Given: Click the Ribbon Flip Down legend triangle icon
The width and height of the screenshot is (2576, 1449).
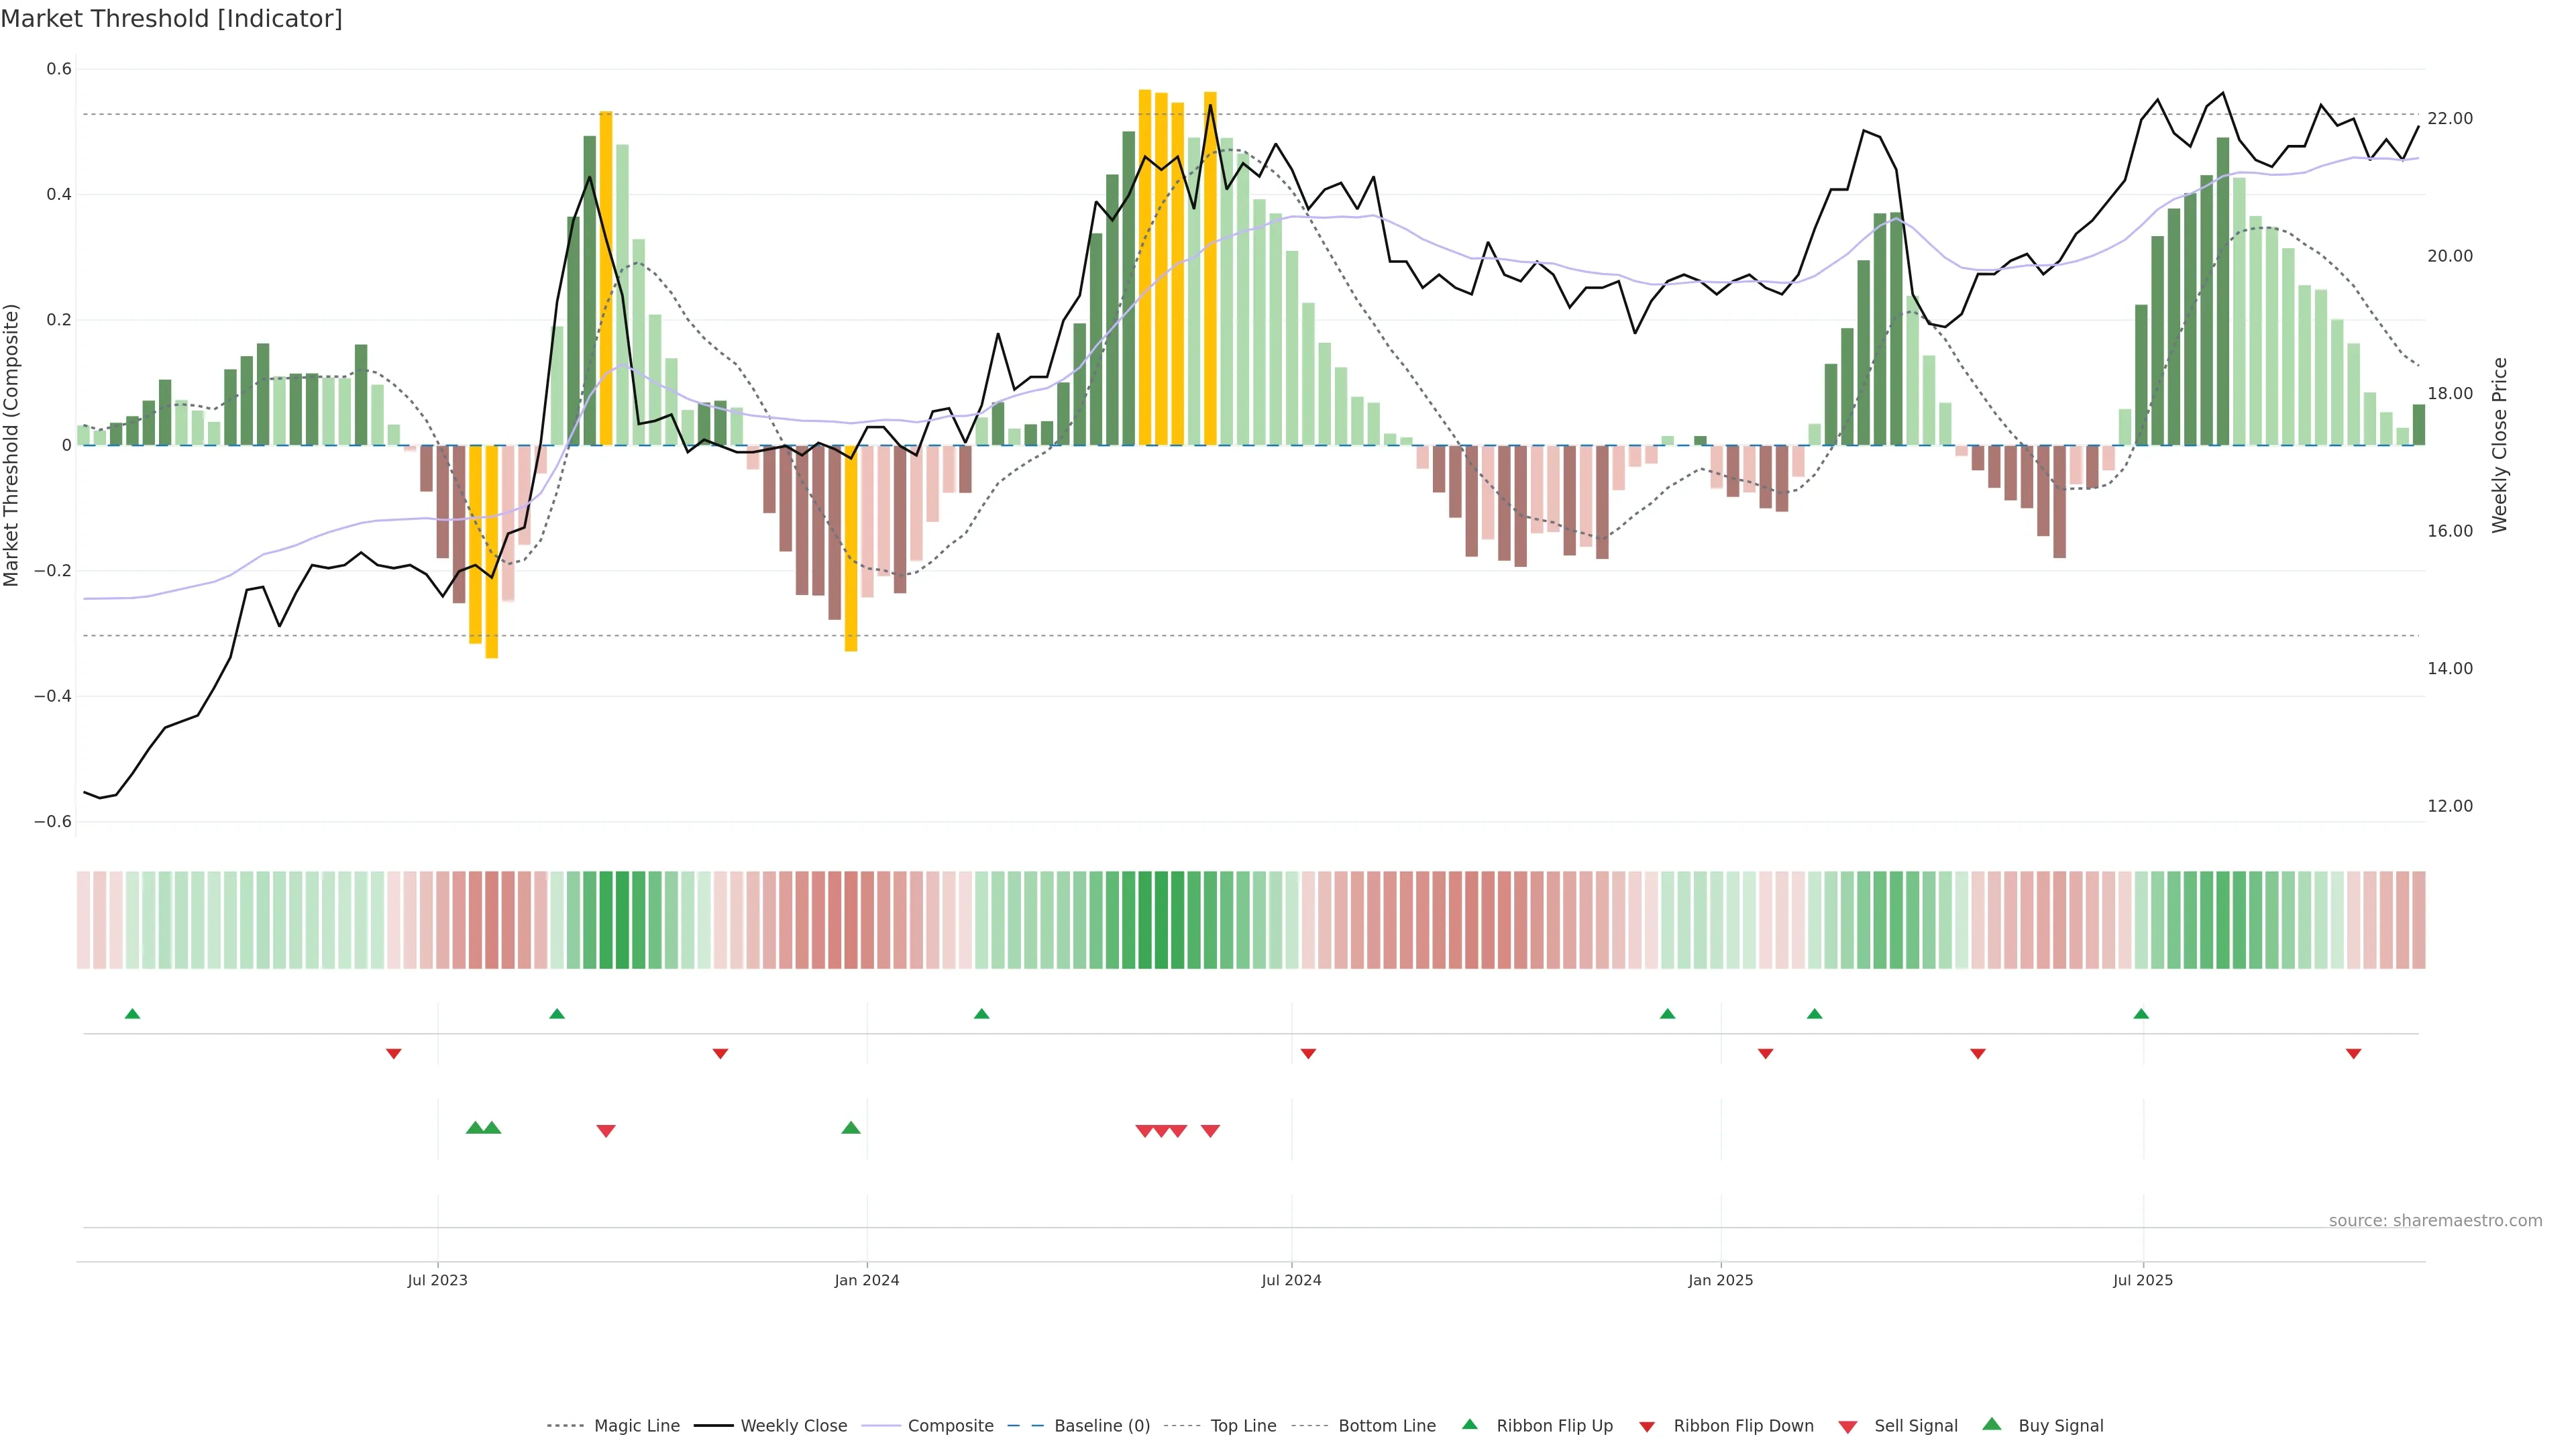Looking at the screenshot, I should point(1647,1427).
